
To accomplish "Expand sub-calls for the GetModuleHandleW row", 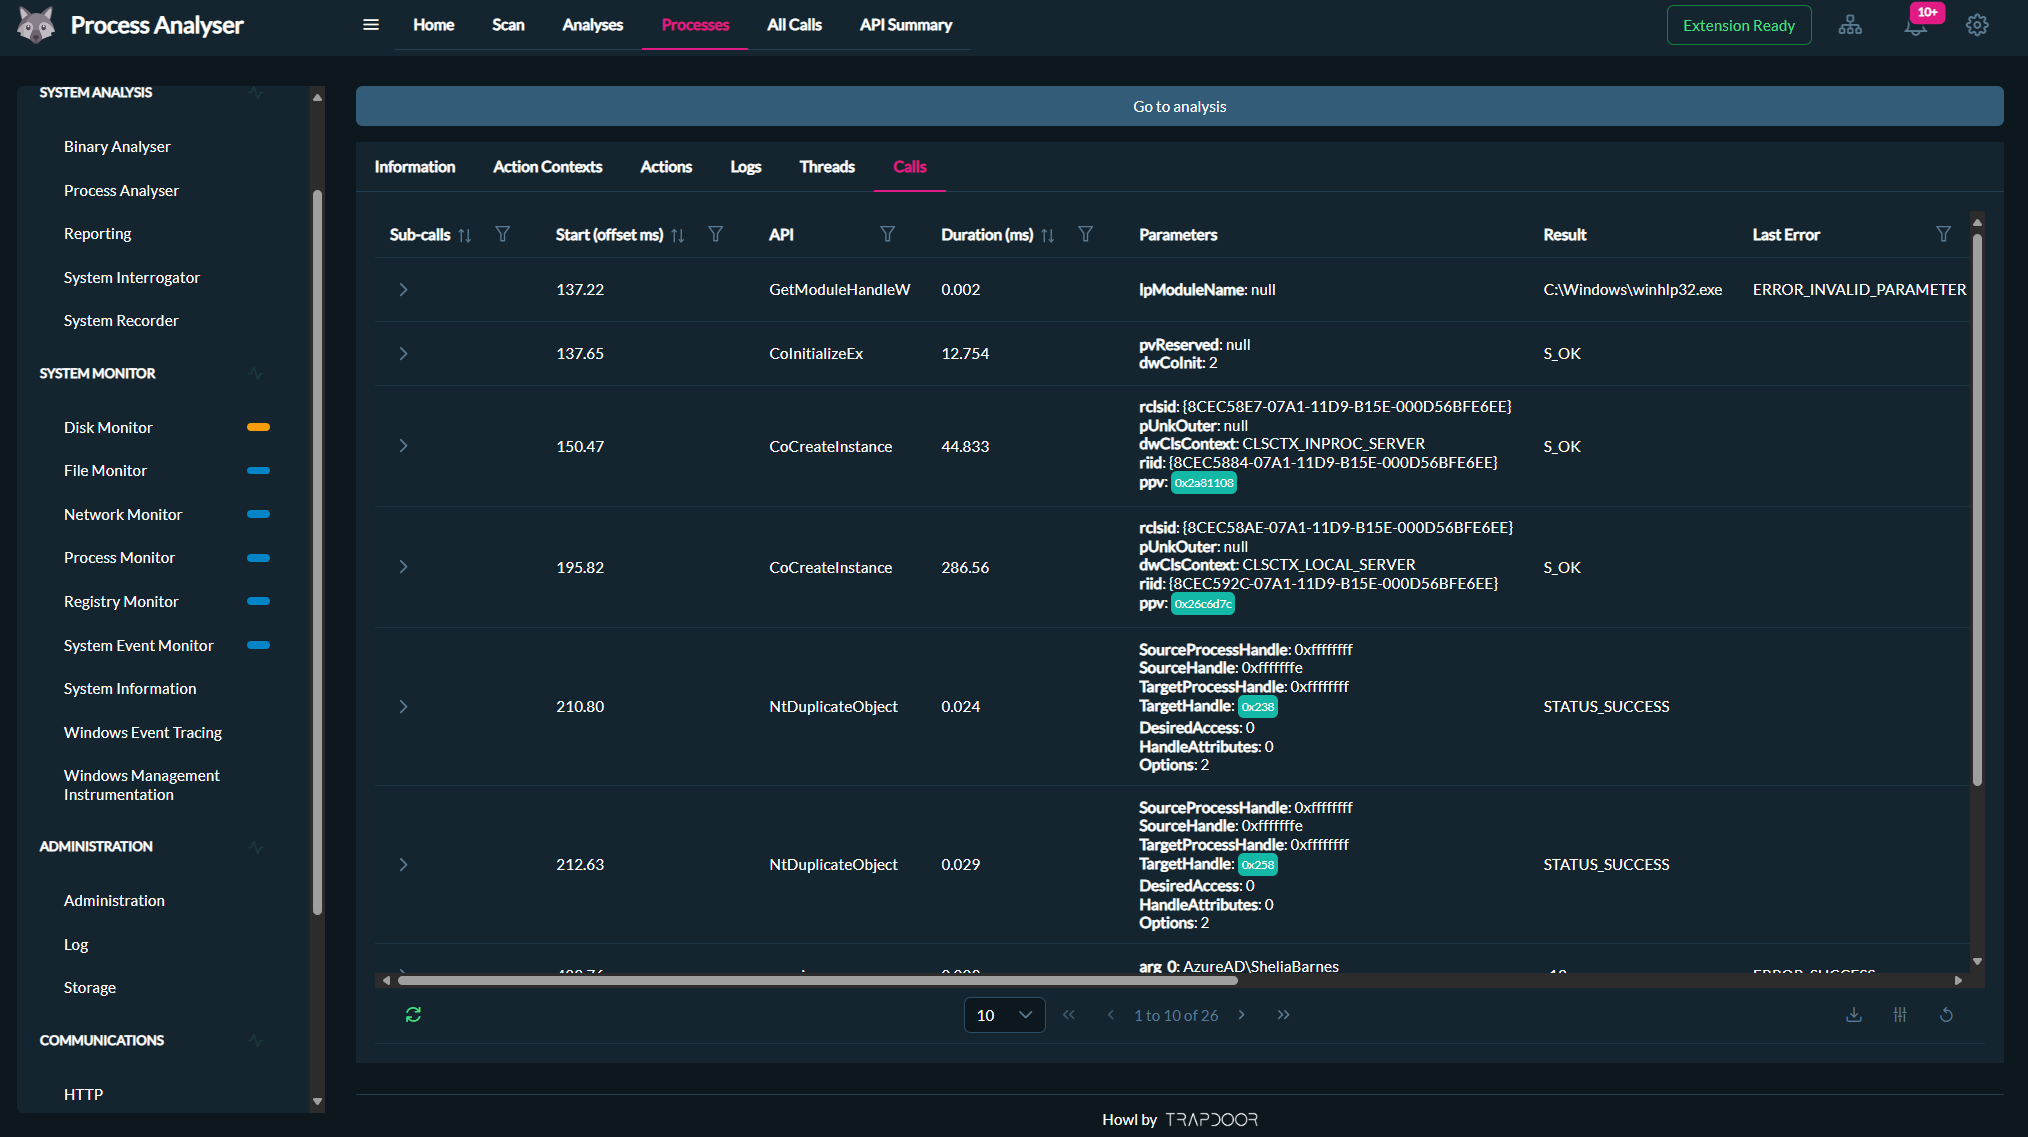I will (403, 289).
